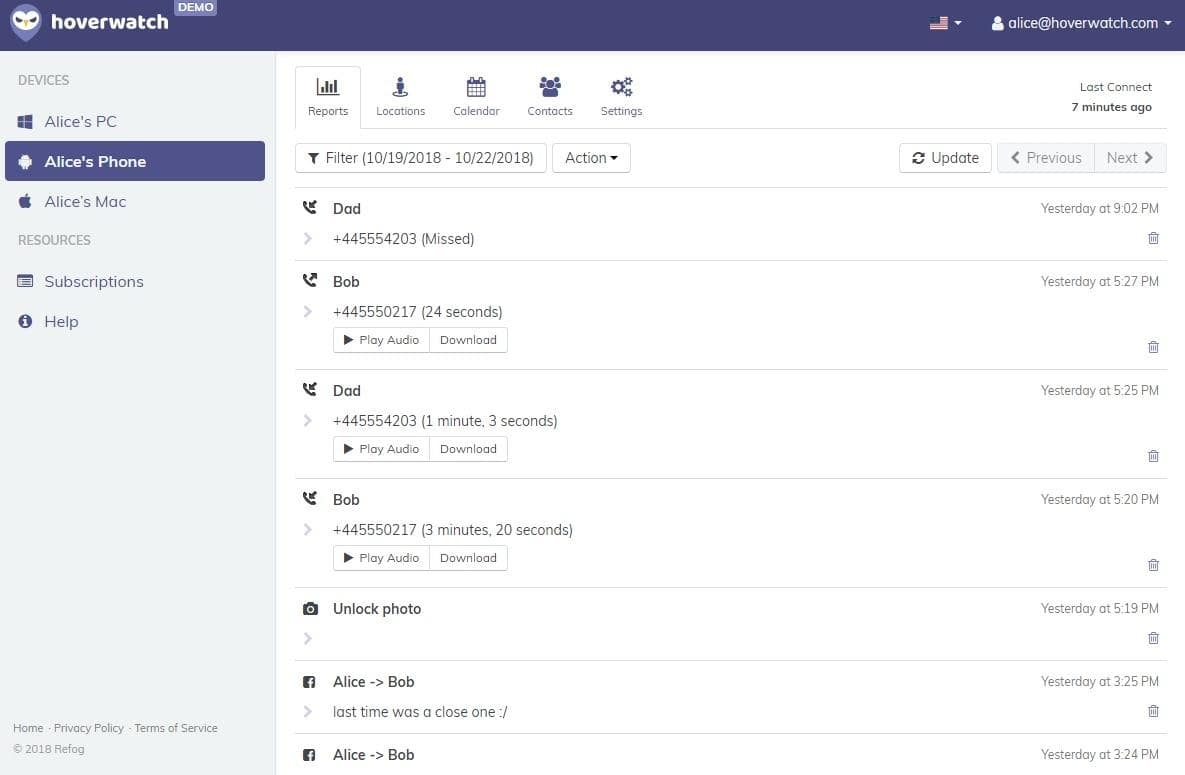
Task: Delete the Dad missed call at 9:02 PM
Action: [x=1153, y=238]
